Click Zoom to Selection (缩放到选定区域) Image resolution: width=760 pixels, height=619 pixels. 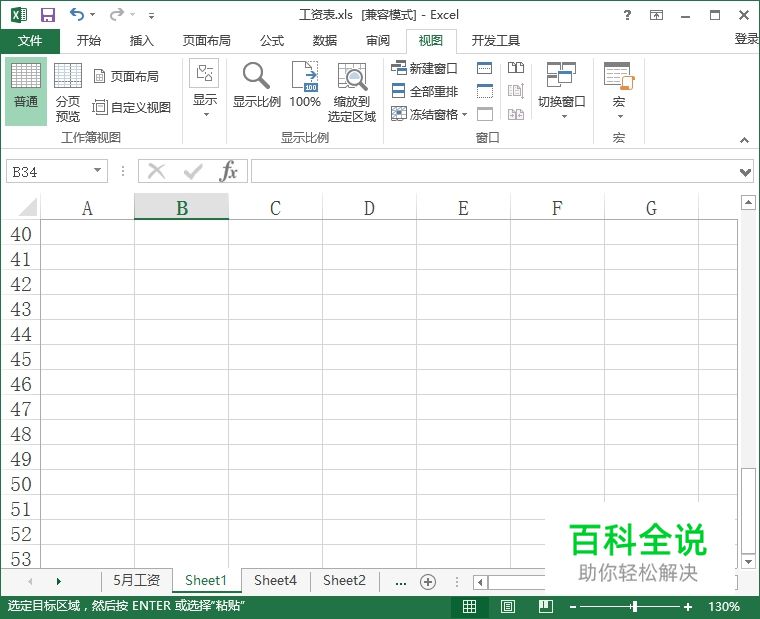pos(352,92)
